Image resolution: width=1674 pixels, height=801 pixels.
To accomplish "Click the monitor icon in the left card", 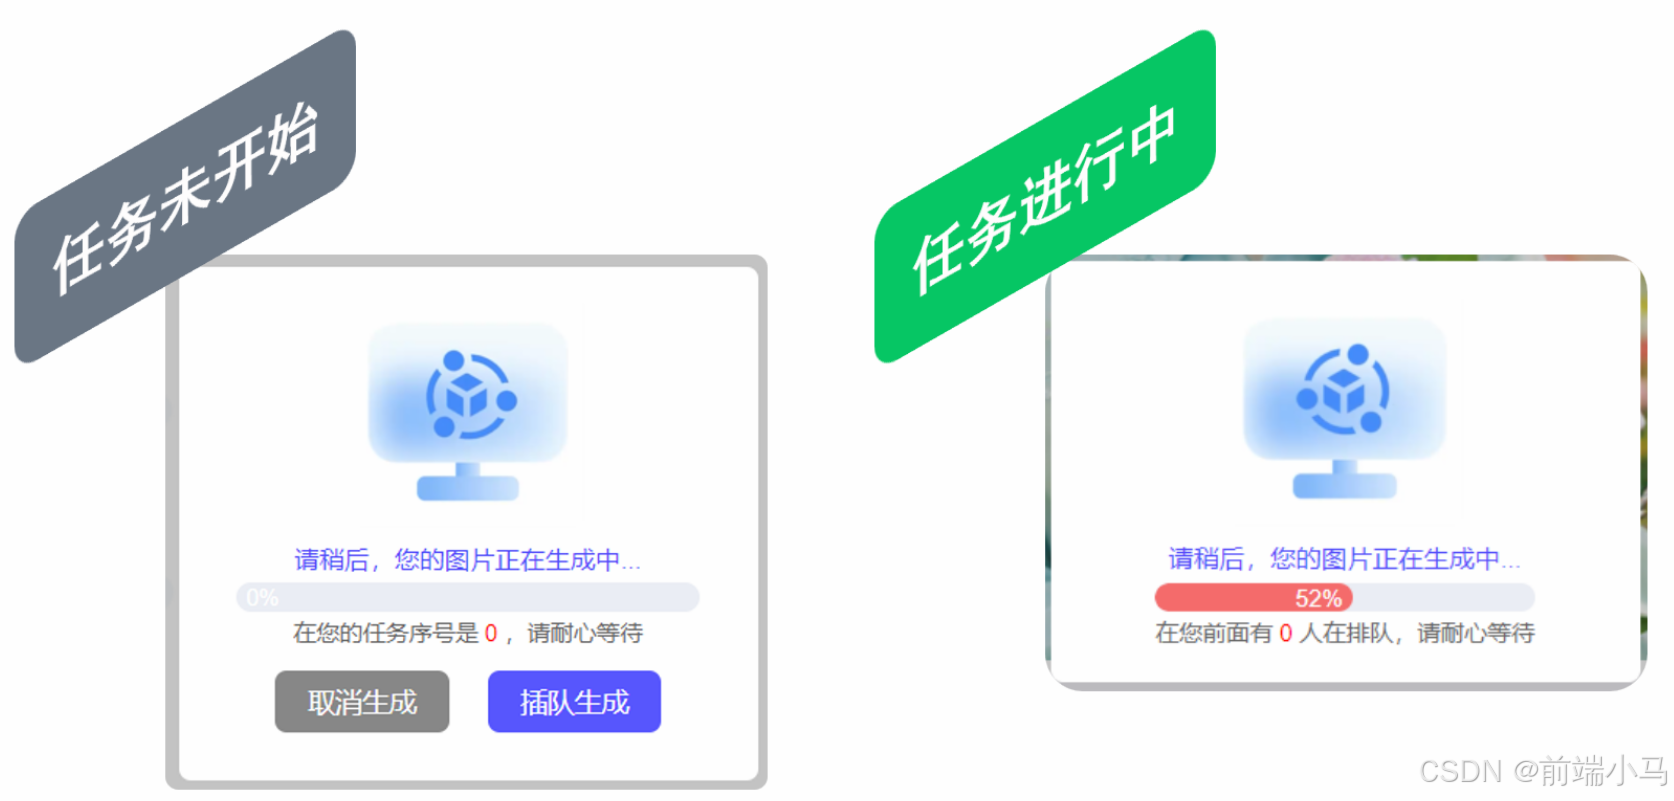I will [x=468, y=411].
